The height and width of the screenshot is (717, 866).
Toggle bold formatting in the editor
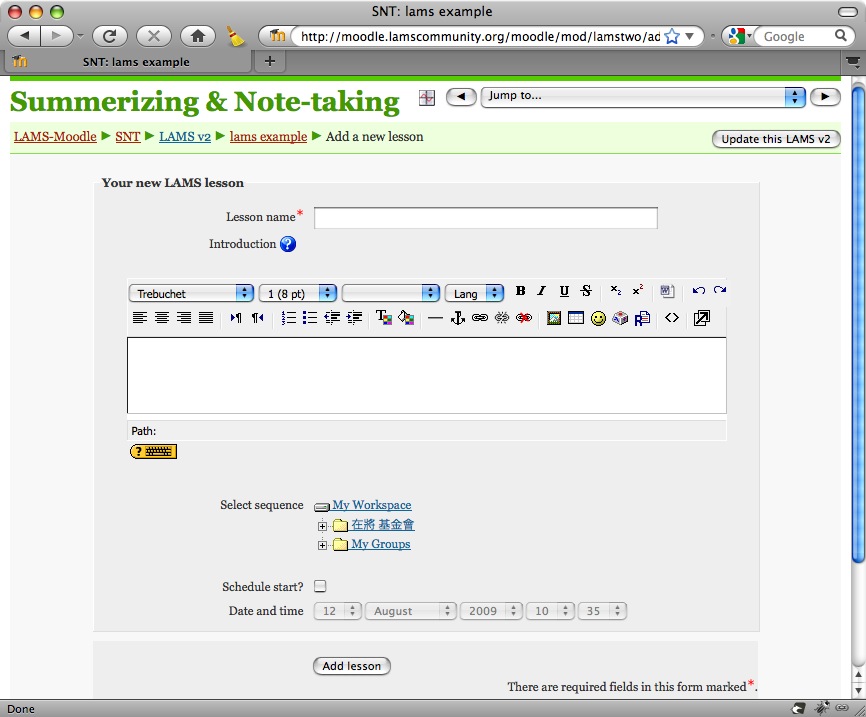[520, 292]
